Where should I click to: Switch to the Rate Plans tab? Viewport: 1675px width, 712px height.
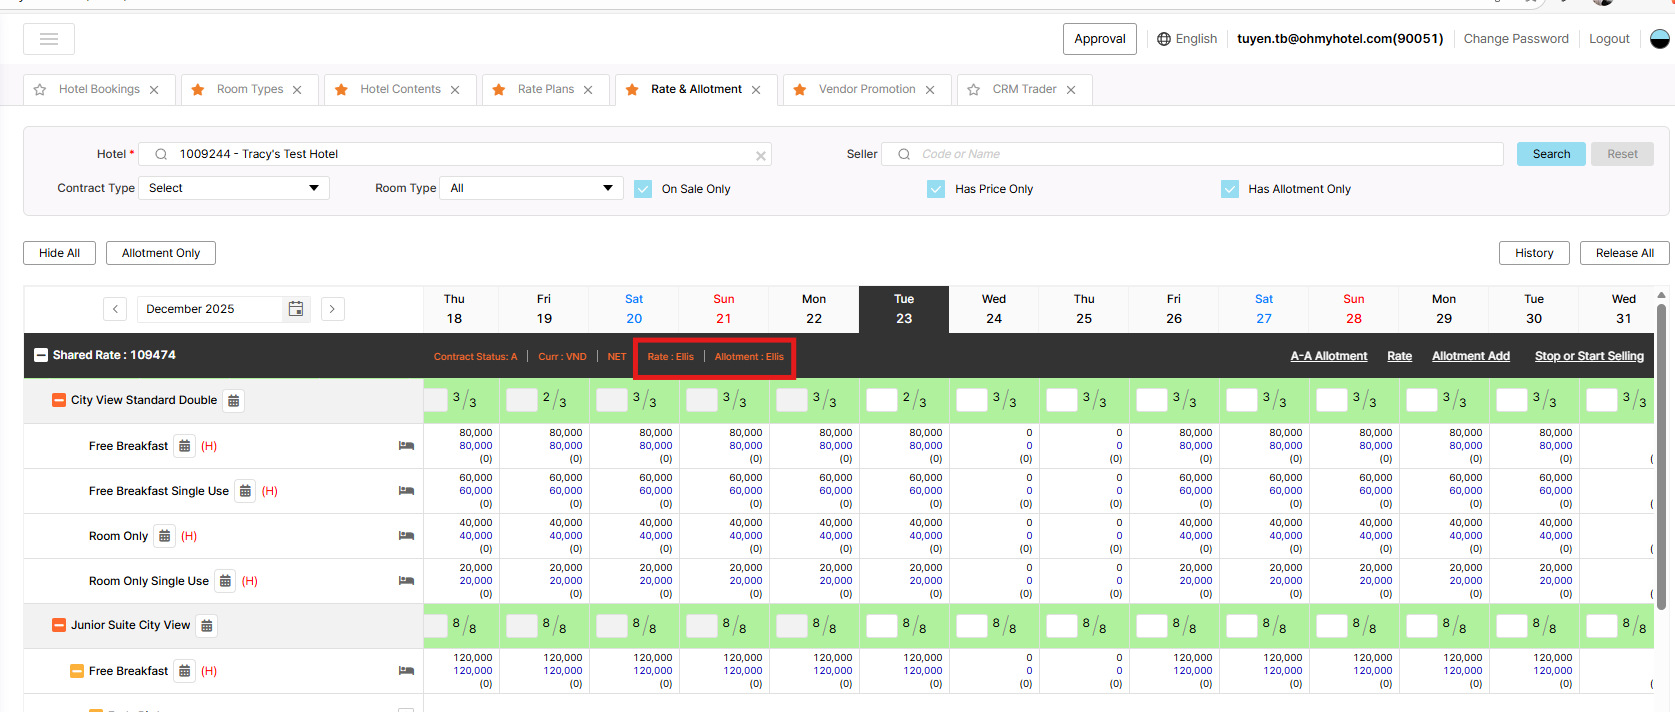click(x=545, y=89)
